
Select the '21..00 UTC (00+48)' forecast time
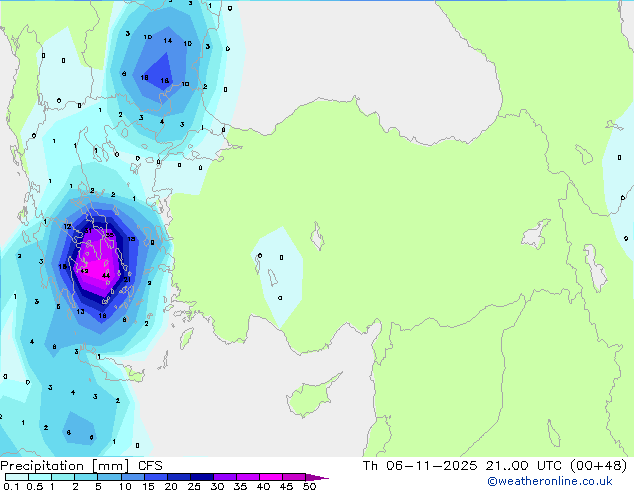pyautogui.click(x=556, y=465)
